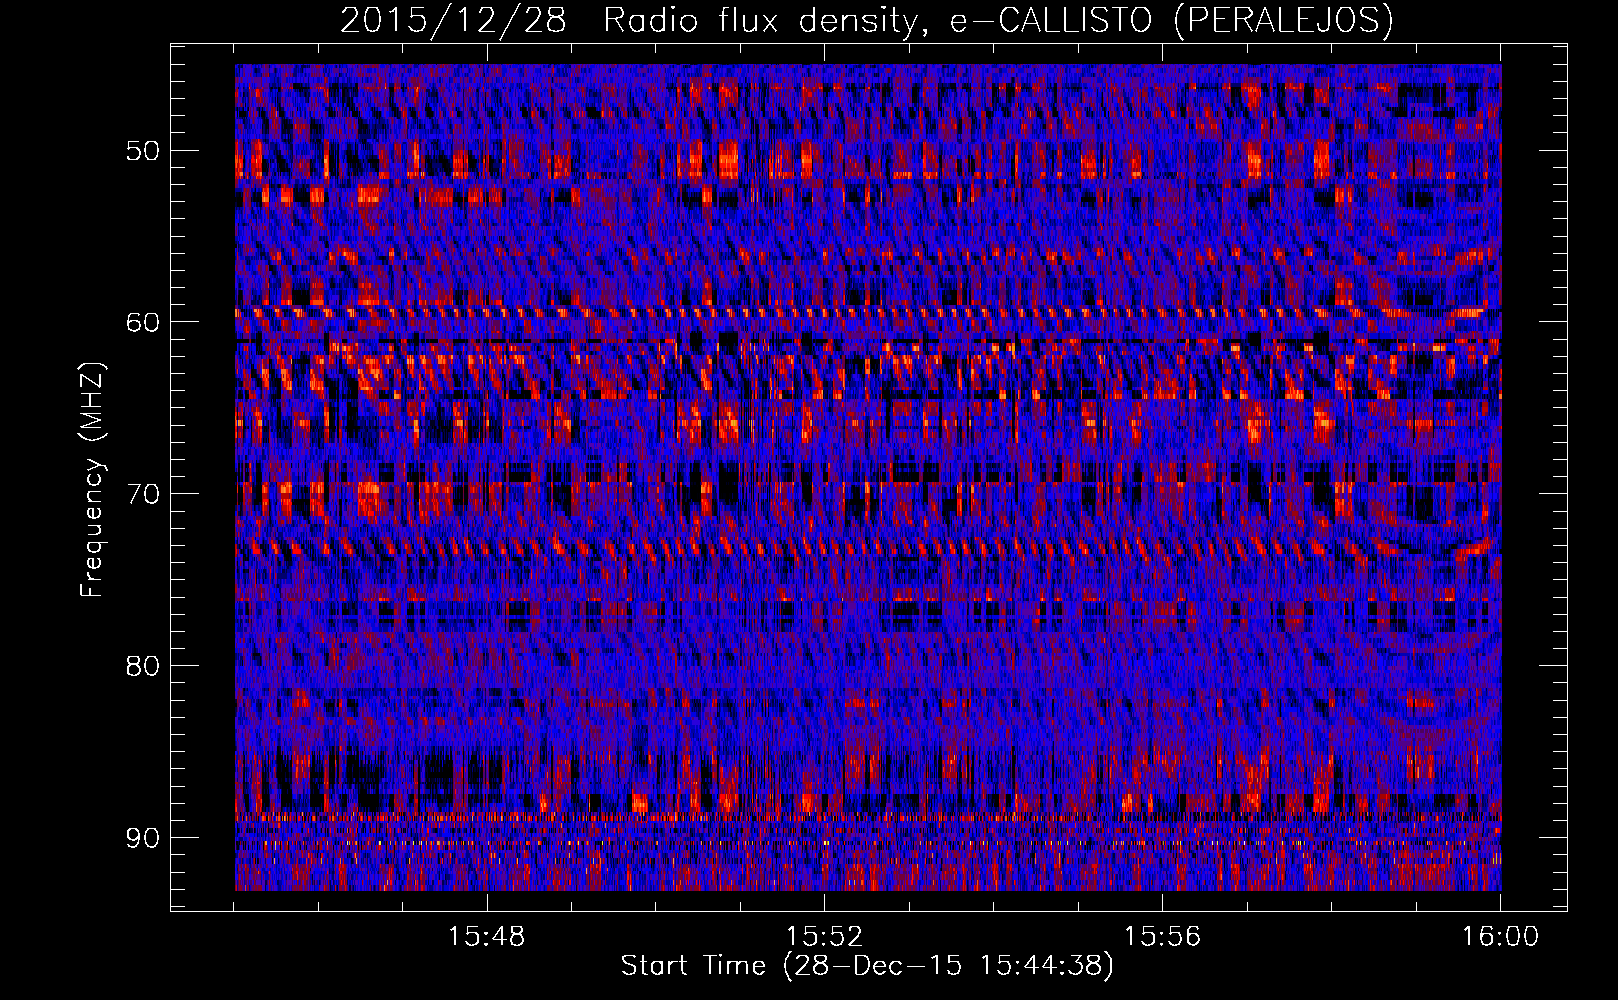Click the '15:52' time tick label
Screen dimensions: 1618x1000
point(824,937)
